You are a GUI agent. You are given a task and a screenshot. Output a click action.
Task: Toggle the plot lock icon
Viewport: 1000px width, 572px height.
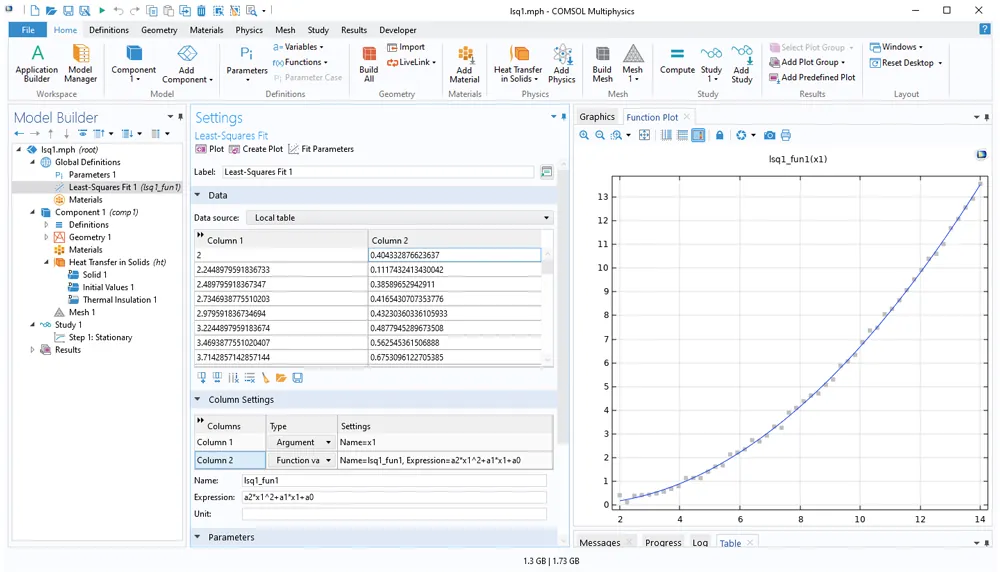tap(719, 135)
